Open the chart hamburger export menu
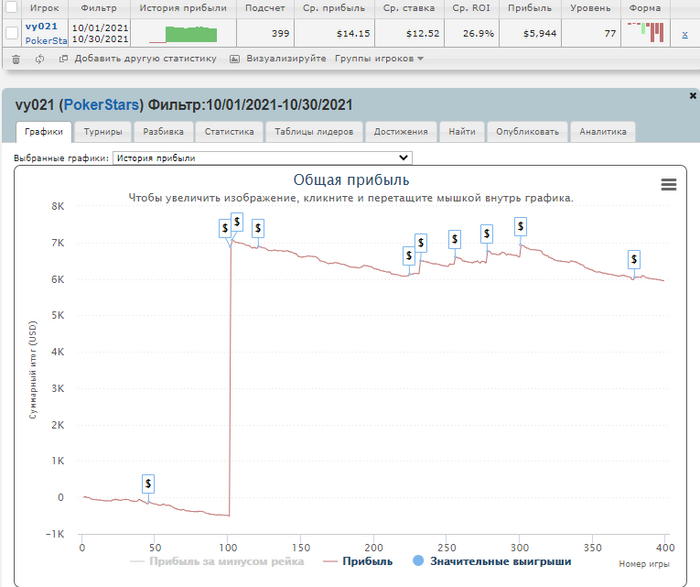This screenshot has width=700, height=587. [x=668, y=184]
